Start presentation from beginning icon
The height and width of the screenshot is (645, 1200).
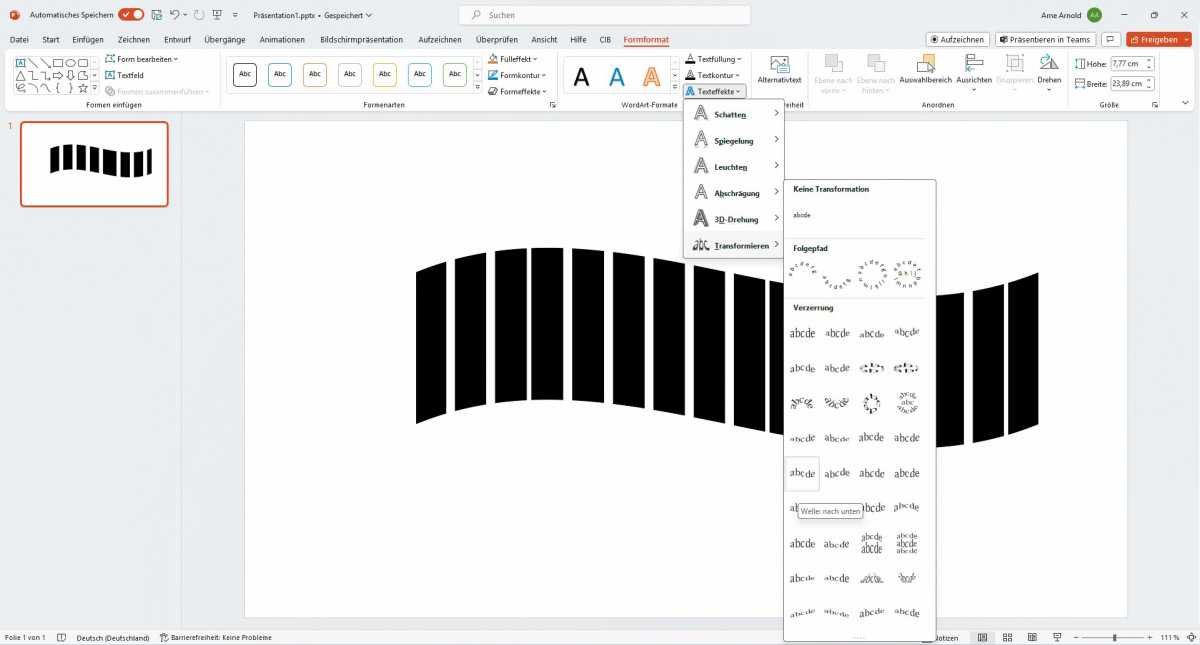(216, 15)
